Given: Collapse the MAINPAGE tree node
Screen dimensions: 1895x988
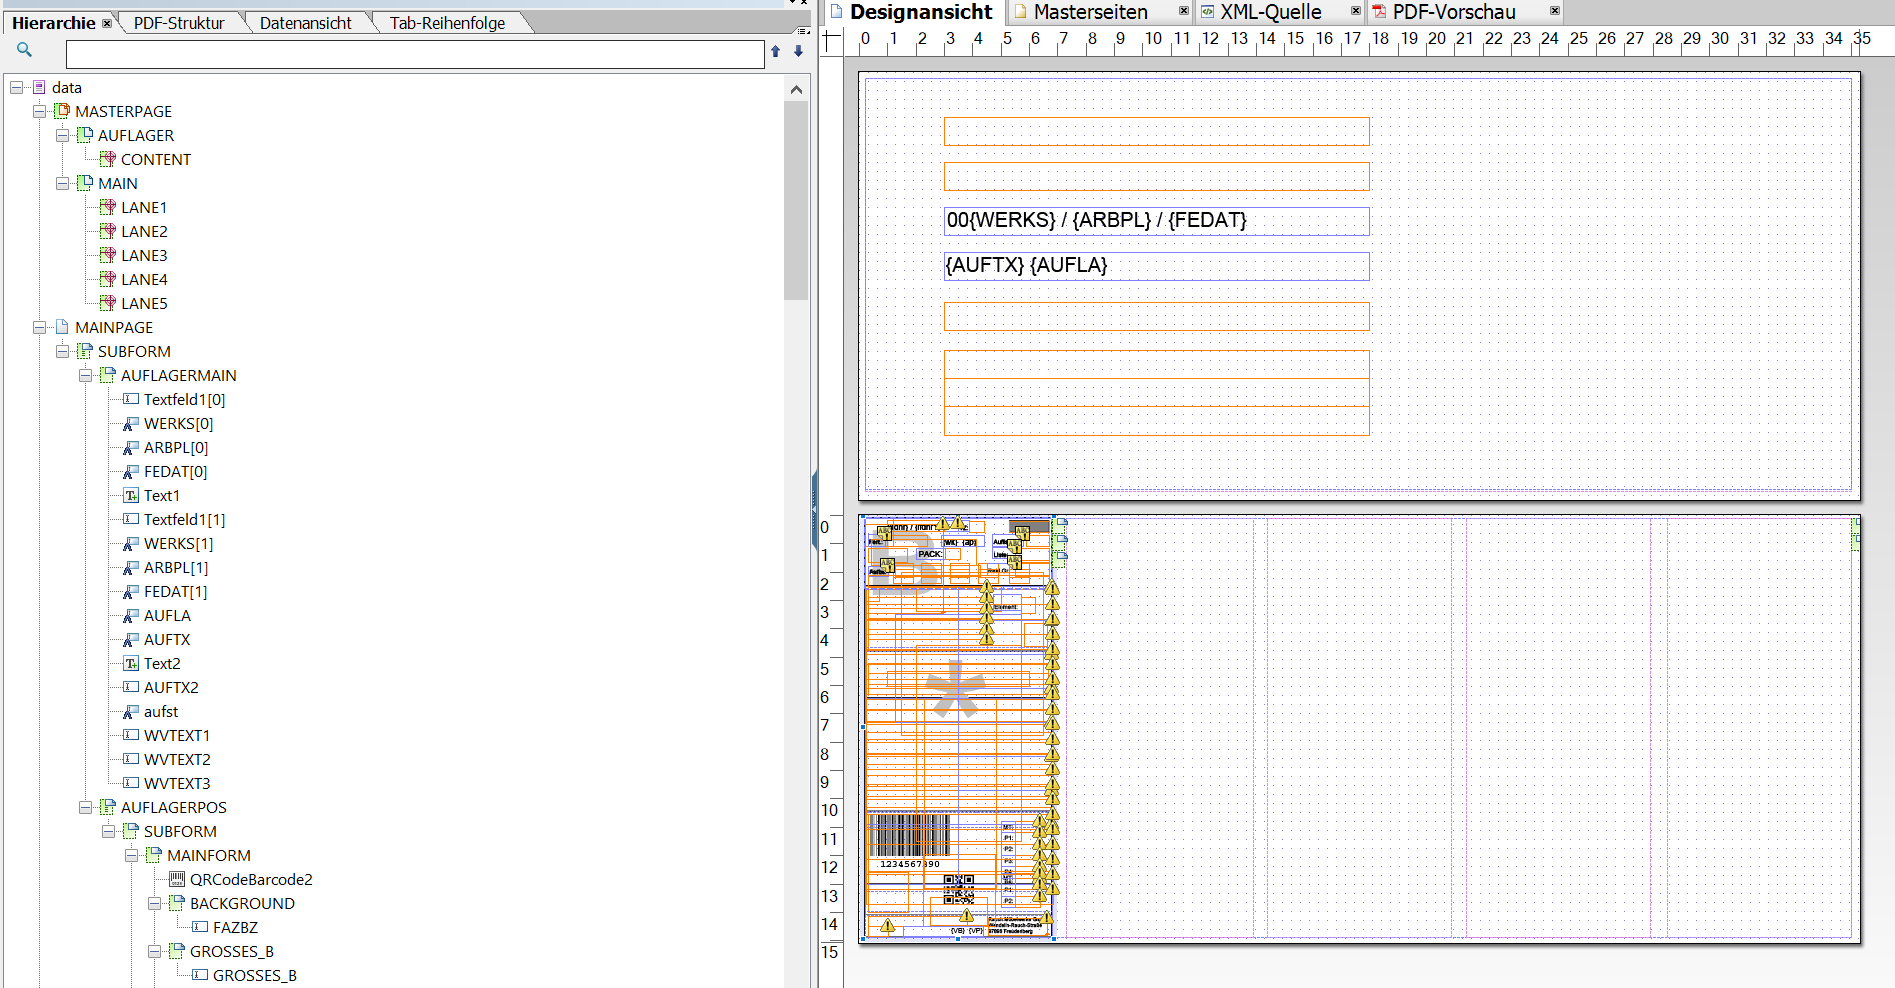Looking at the screenshot, I should [x=39, y=327].
